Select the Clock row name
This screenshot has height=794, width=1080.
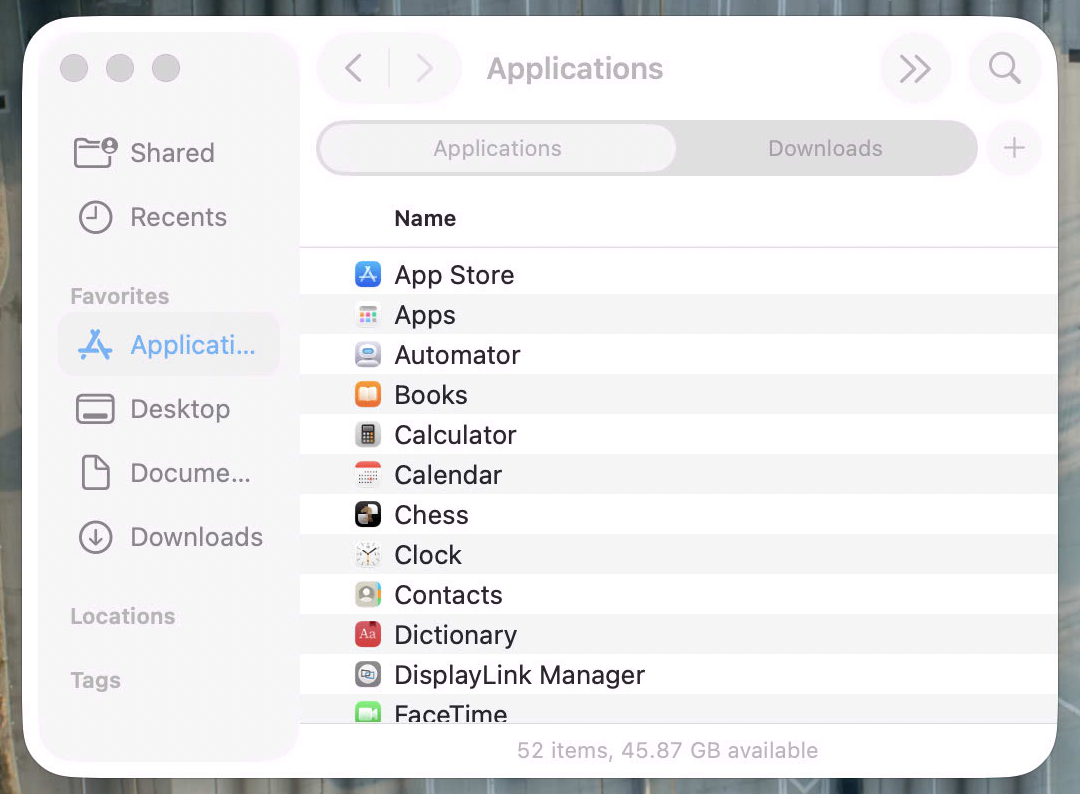pyautogui.click(x=428, y=555)
